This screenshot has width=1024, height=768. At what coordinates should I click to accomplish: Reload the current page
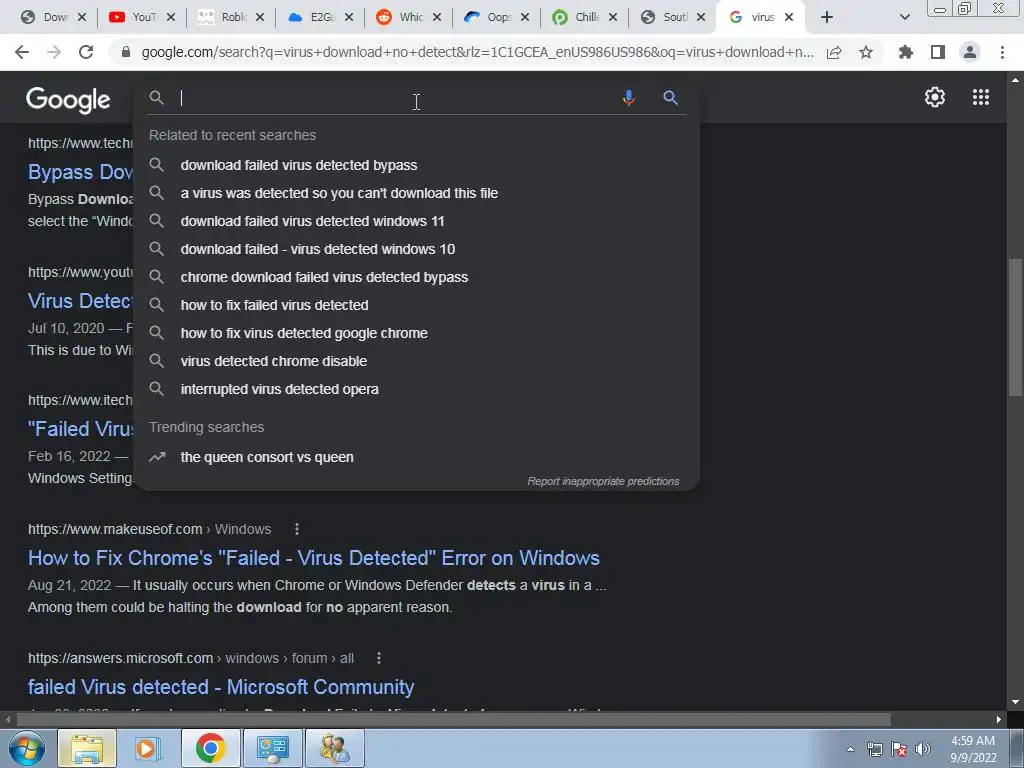click(x=86, y=52)
